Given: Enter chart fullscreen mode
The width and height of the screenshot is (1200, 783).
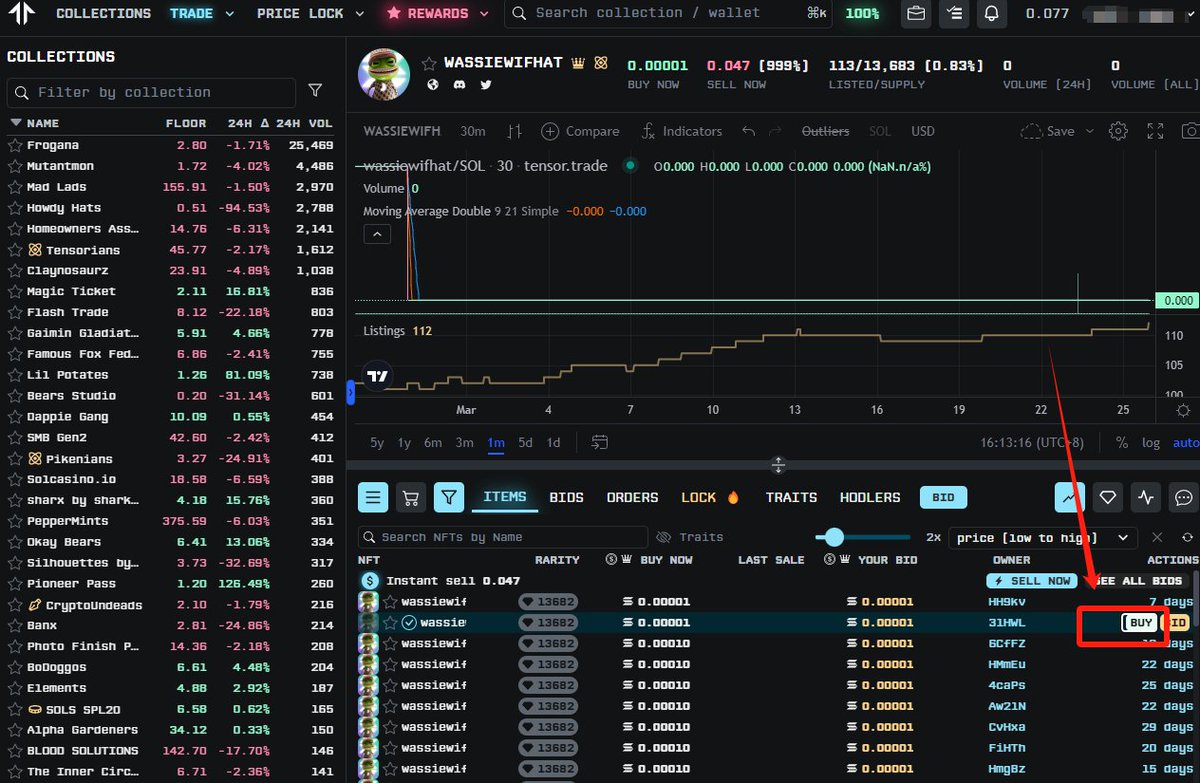Looking at the screenshot, I should [x=1155, y=131].
